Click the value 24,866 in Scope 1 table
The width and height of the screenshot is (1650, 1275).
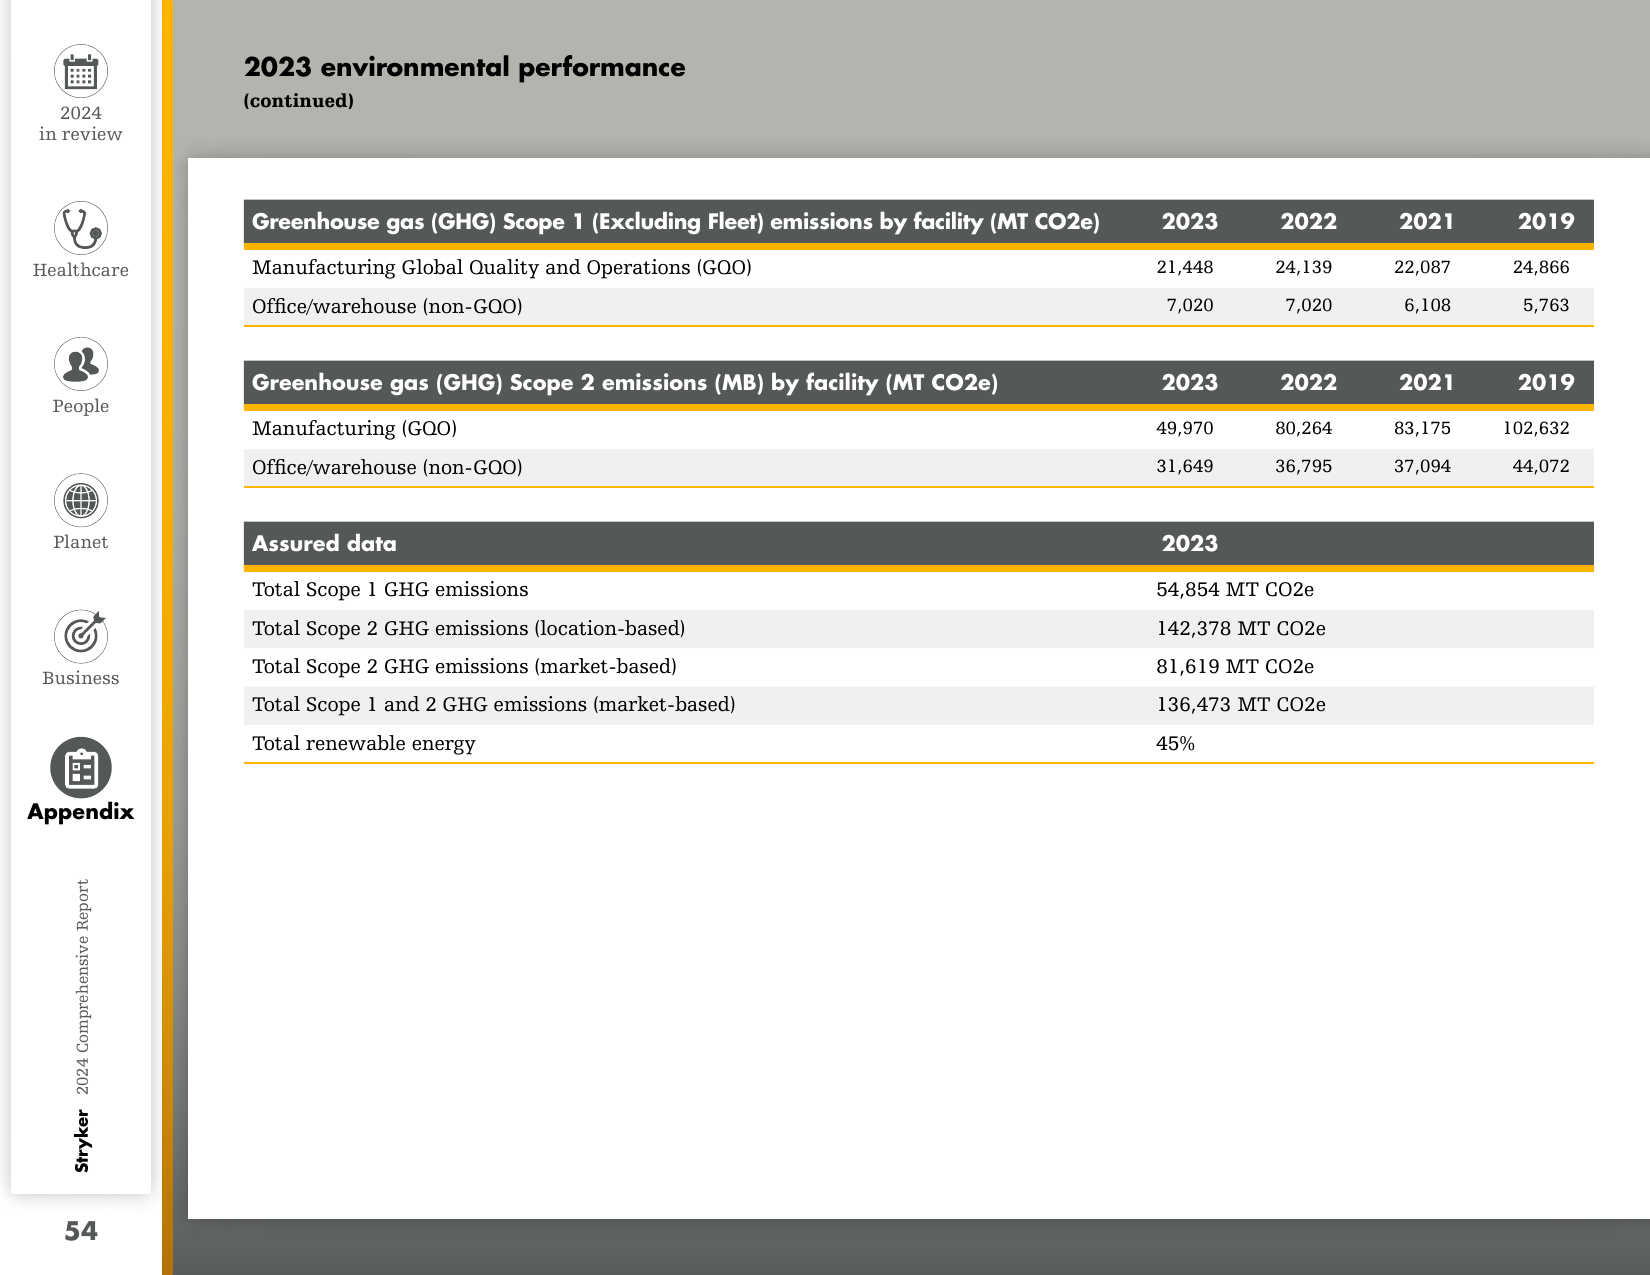[x=1541, y=267]
